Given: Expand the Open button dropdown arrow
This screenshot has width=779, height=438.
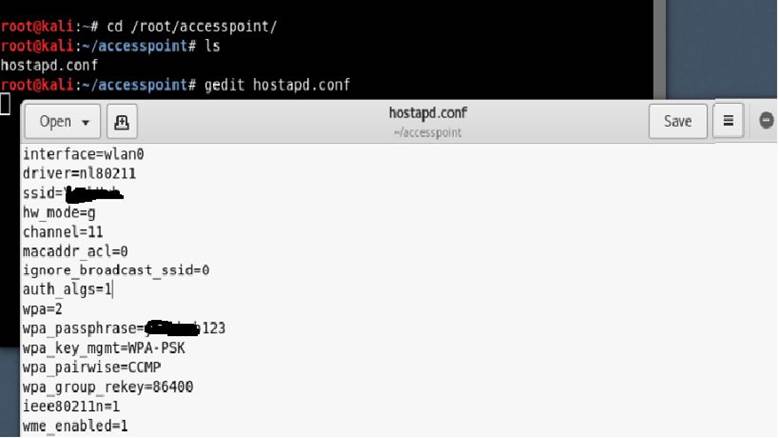Looking at the screenshot, I should point(85,122).
